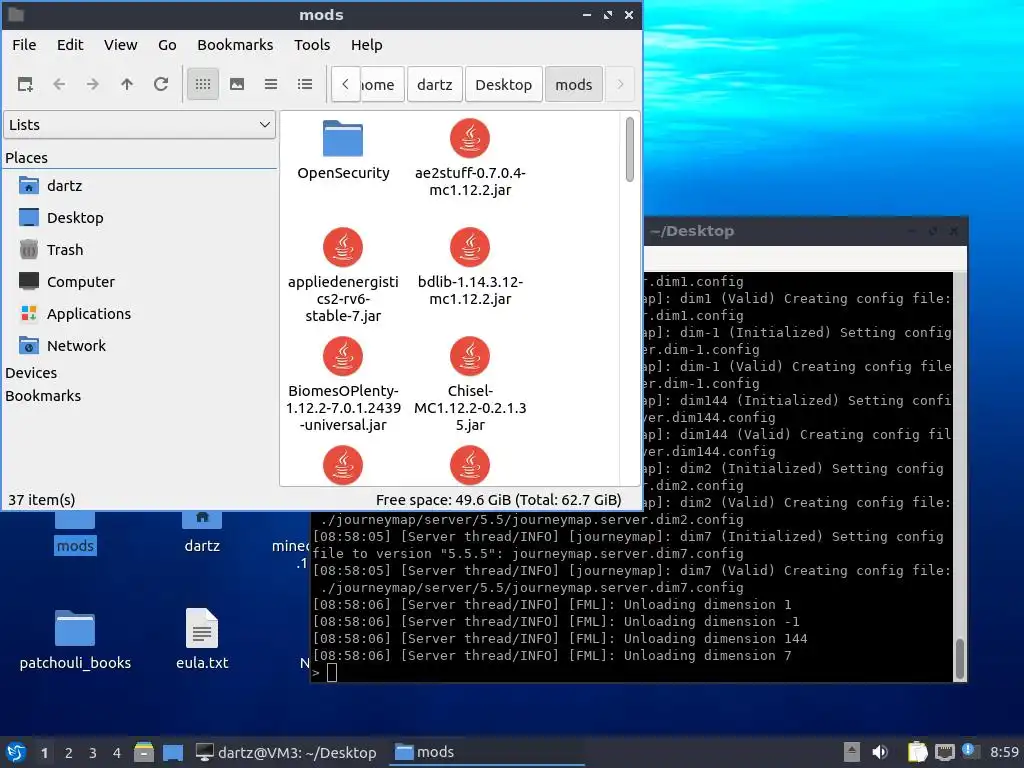Click the update notifier tray icon
This screenshot has height=768, width=1024.
(969, 751)
